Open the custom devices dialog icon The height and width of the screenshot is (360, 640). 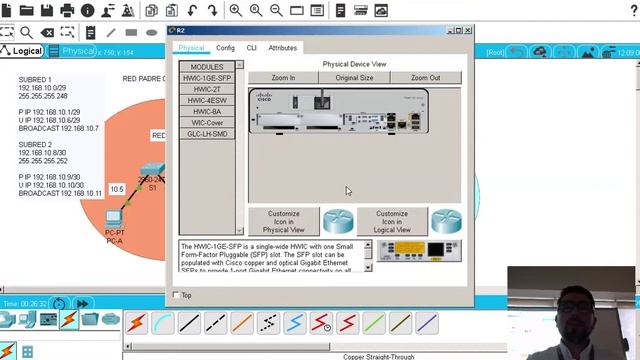coord(317,10)
